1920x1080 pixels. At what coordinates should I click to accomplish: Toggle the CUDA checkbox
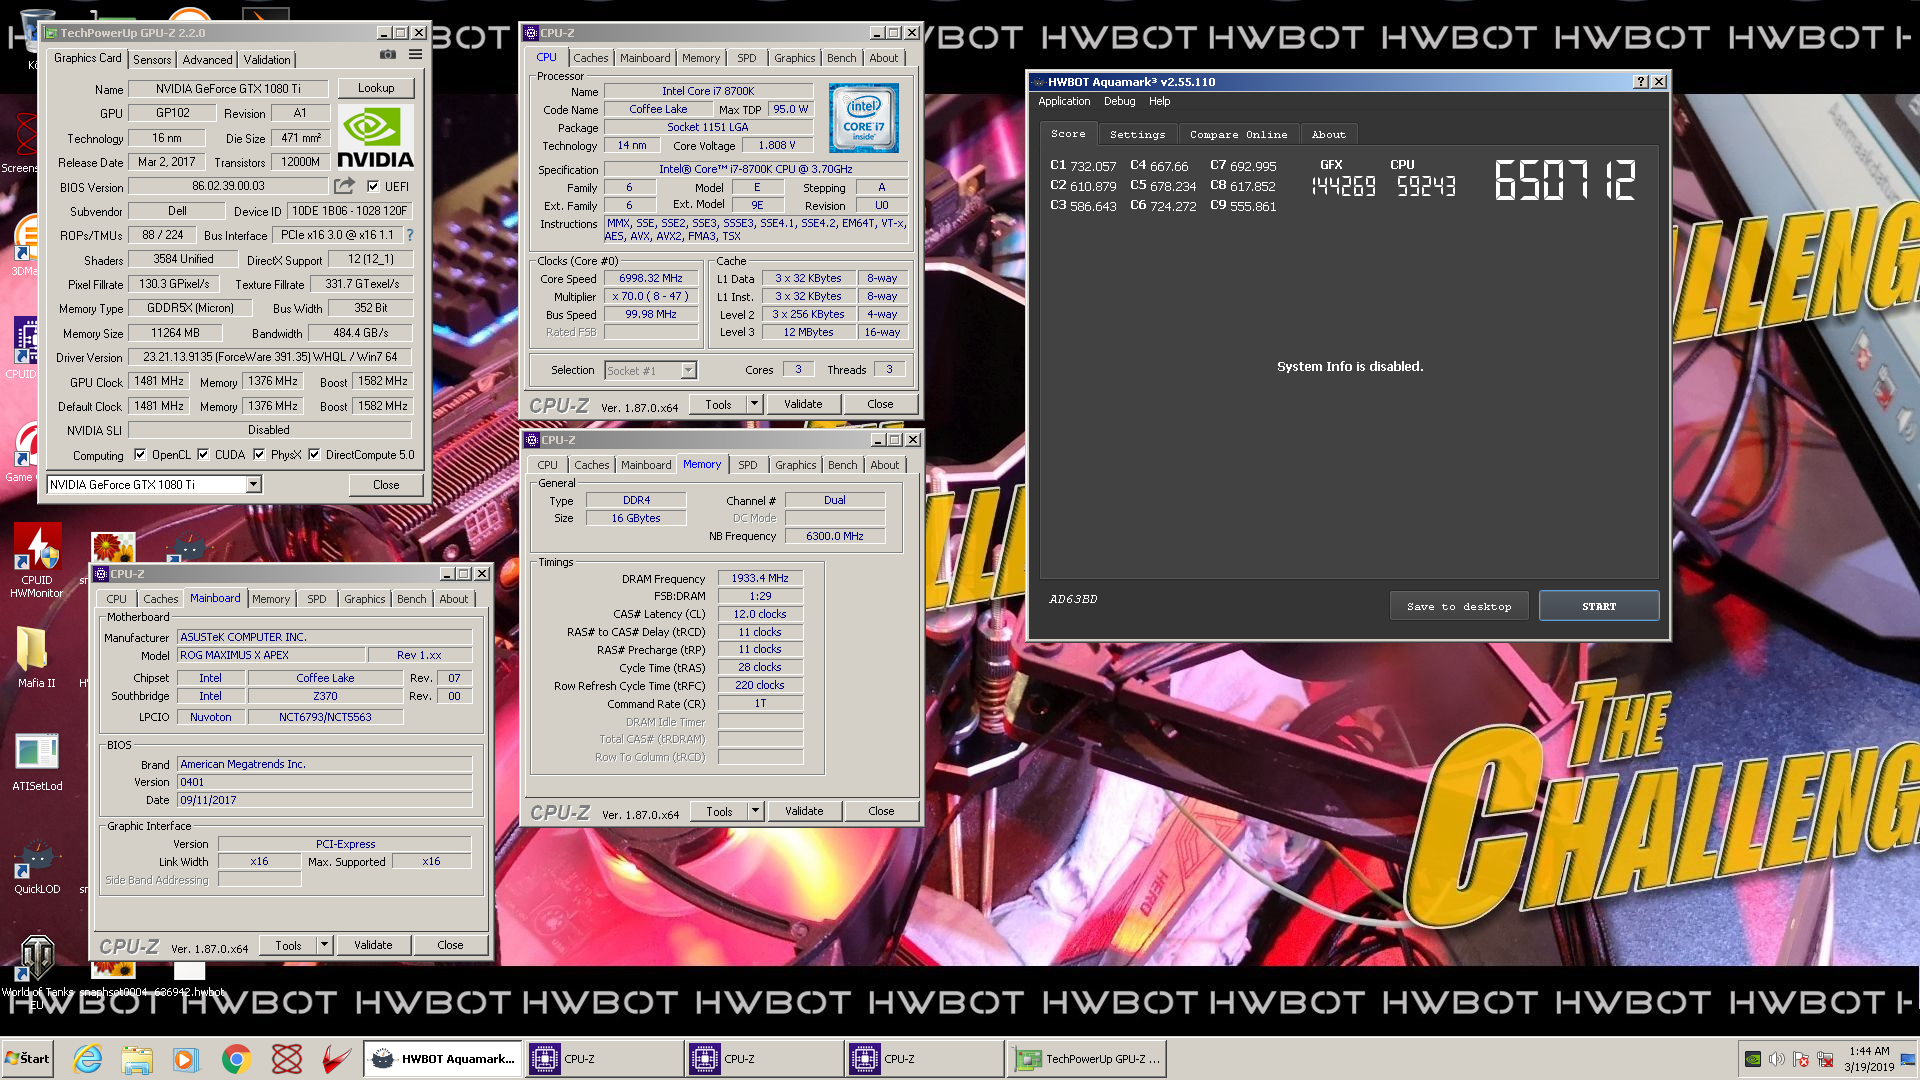pyautogui.click(x=203, y=454)
